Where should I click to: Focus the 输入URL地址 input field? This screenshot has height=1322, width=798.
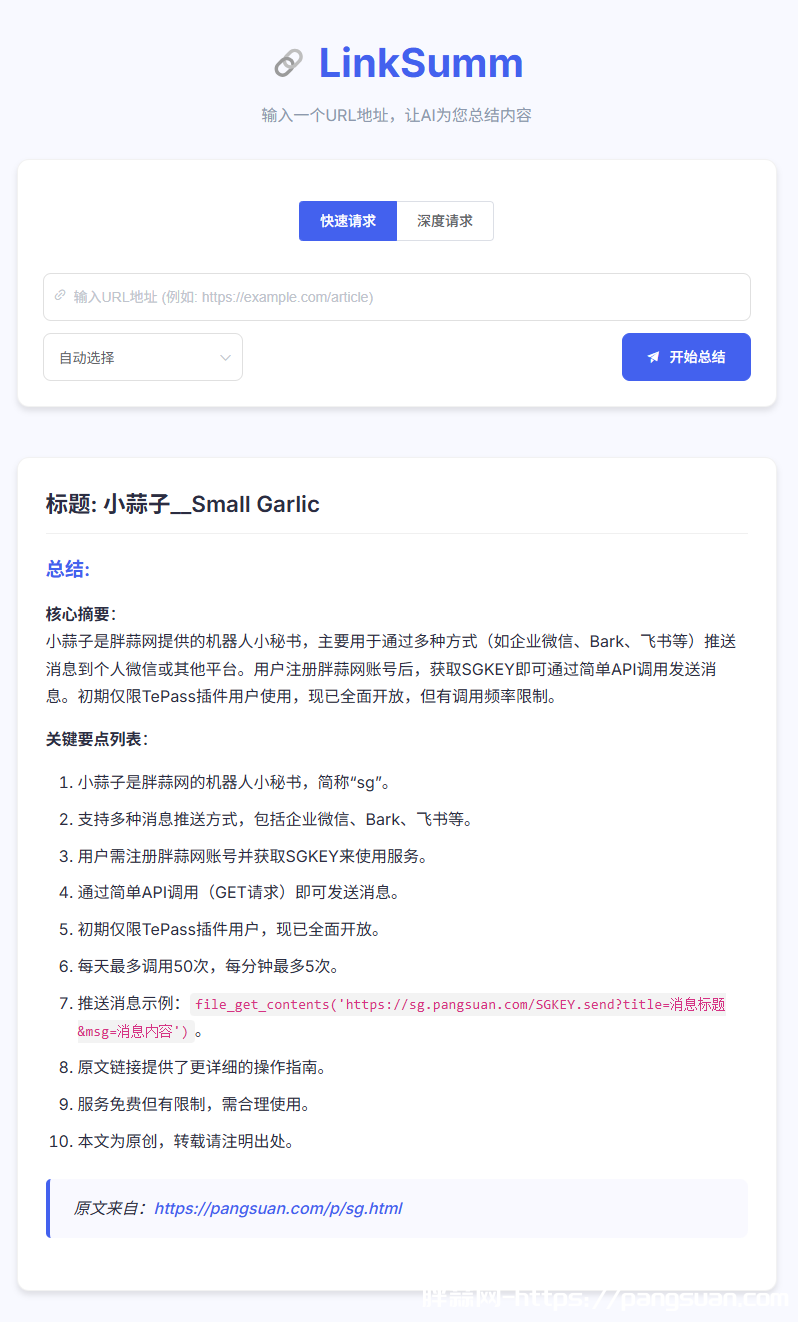pyautogui.click(x=400, y=297)
